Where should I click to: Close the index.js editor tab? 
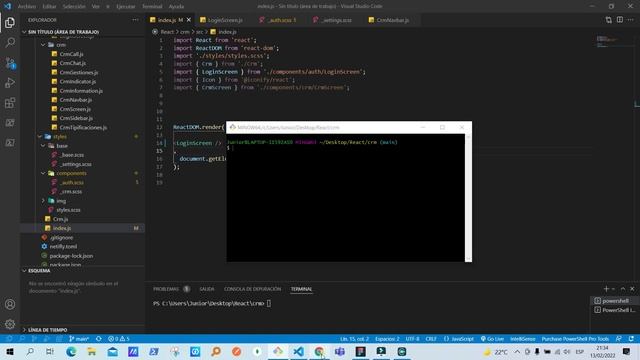[189, 20]
